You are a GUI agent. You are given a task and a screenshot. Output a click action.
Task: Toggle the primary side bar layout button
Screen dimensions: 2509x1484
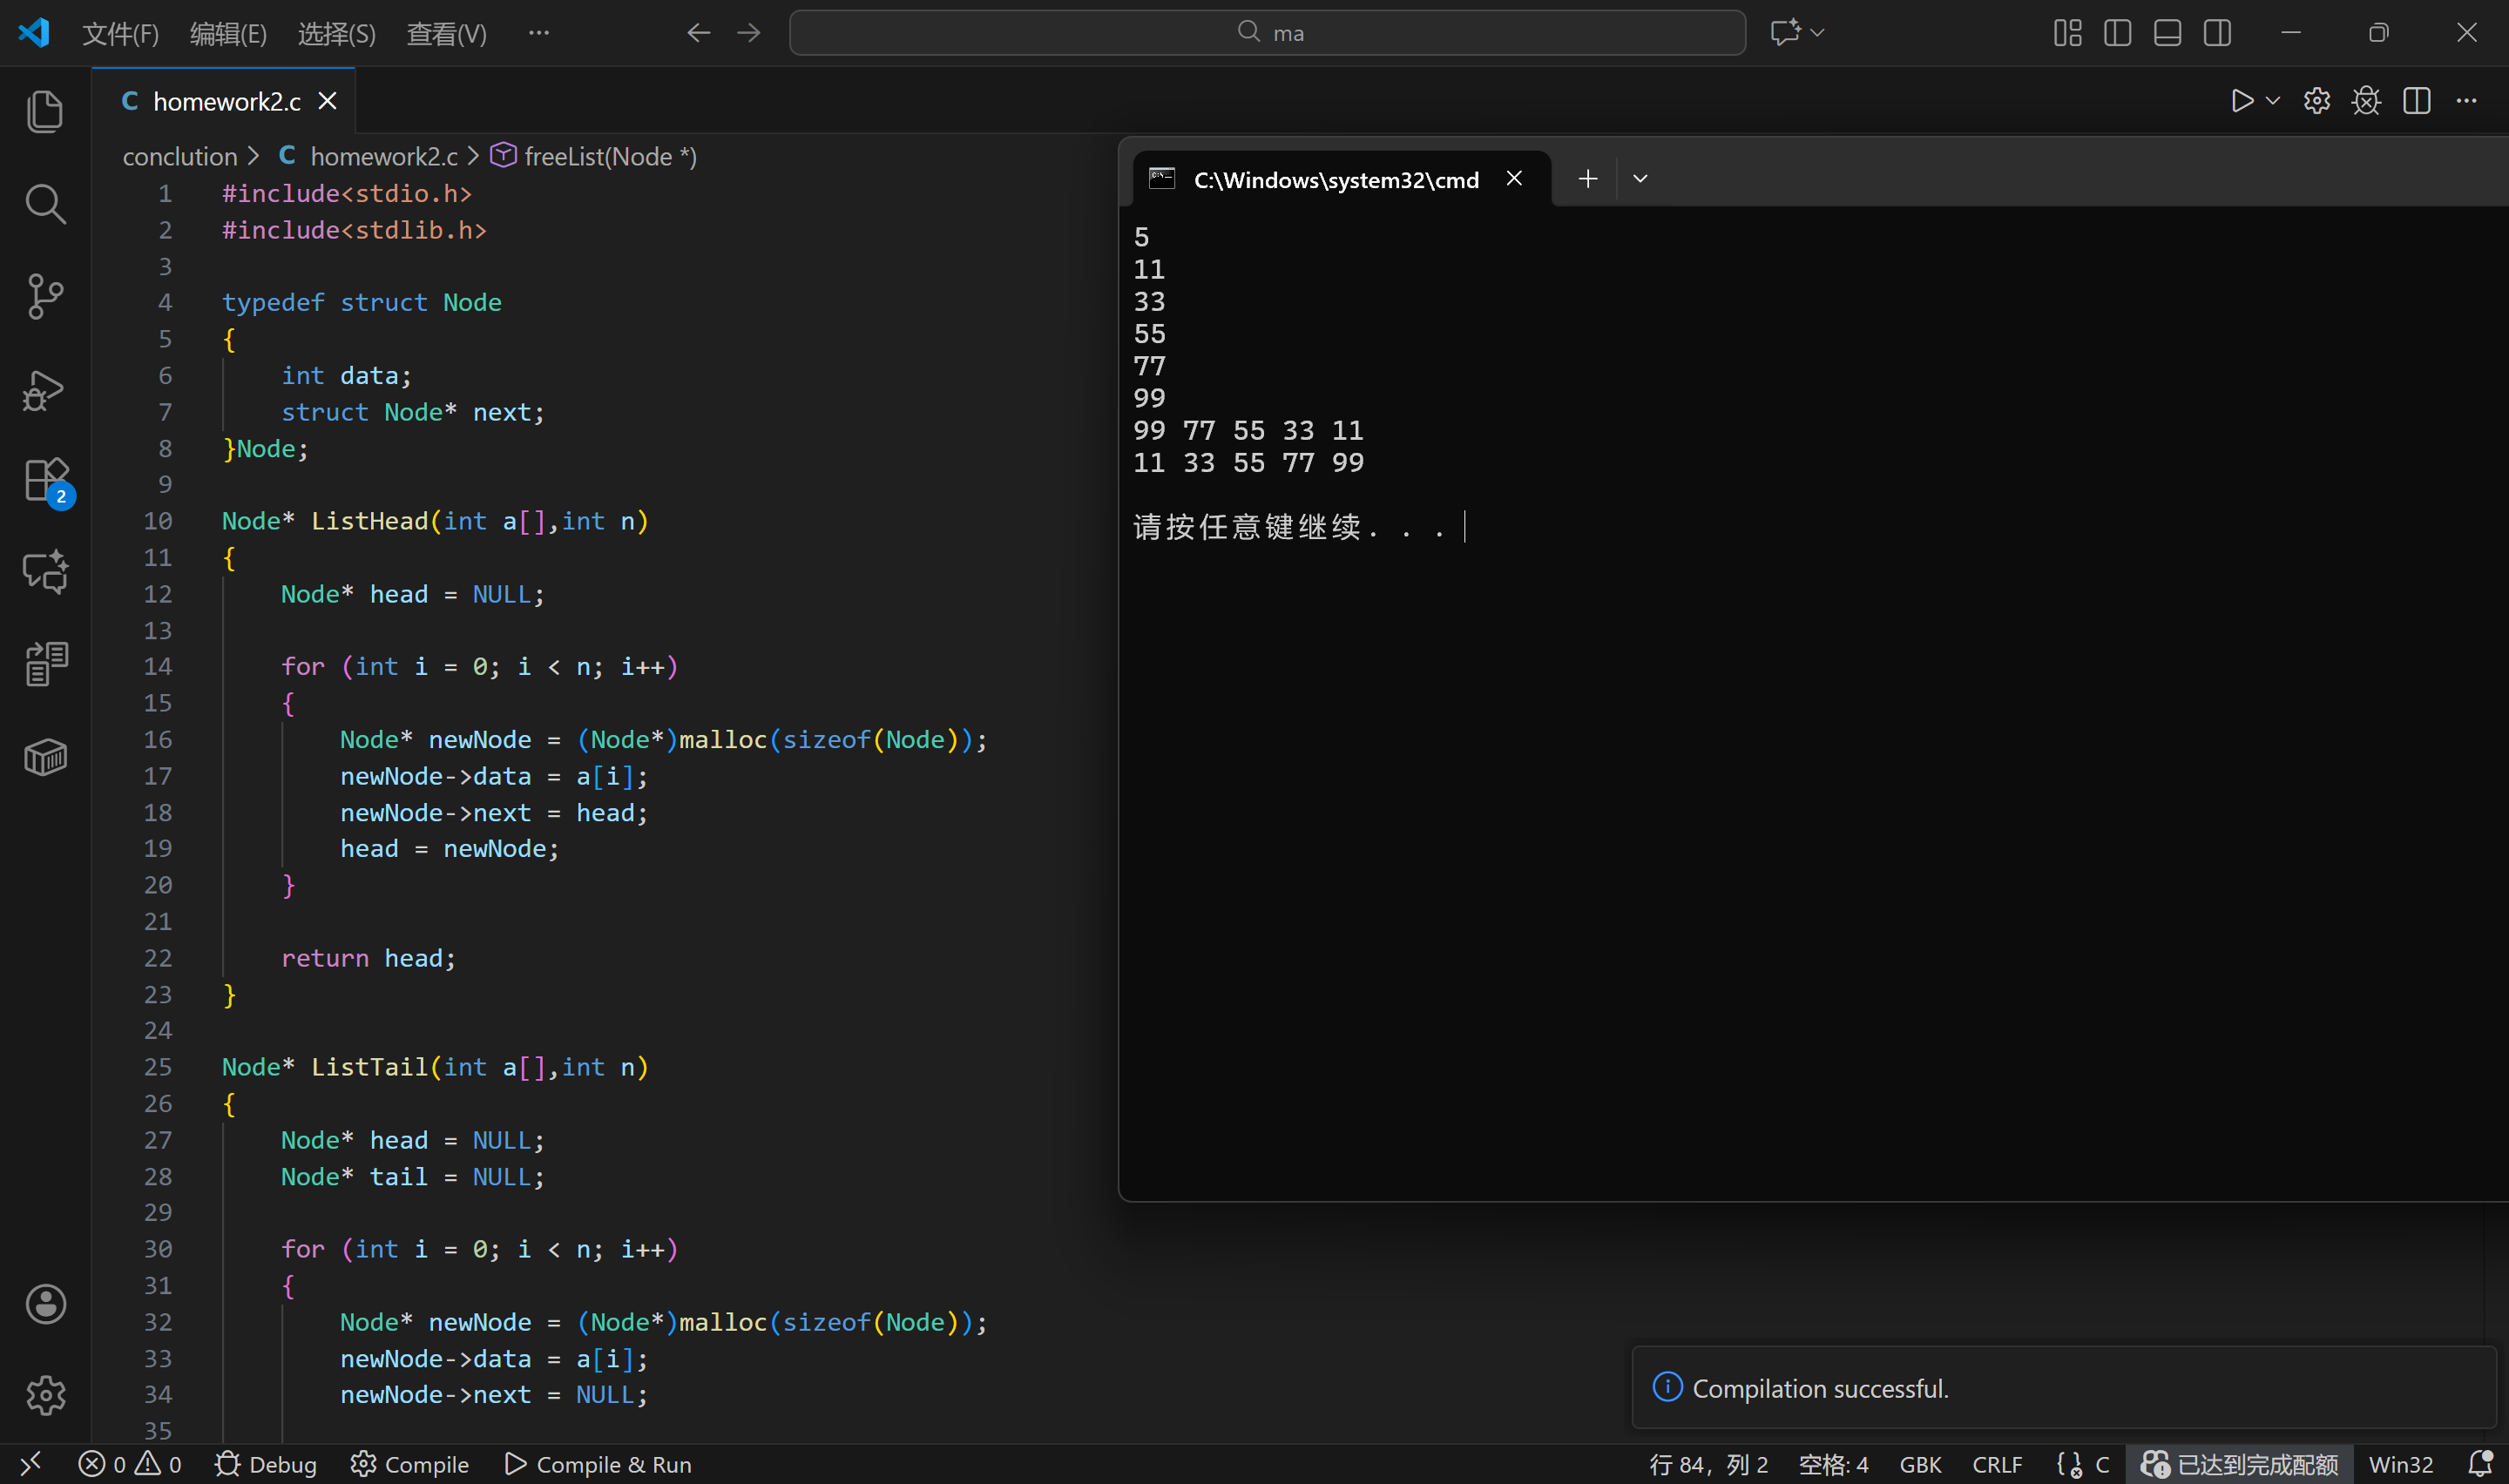[2117, 33]
